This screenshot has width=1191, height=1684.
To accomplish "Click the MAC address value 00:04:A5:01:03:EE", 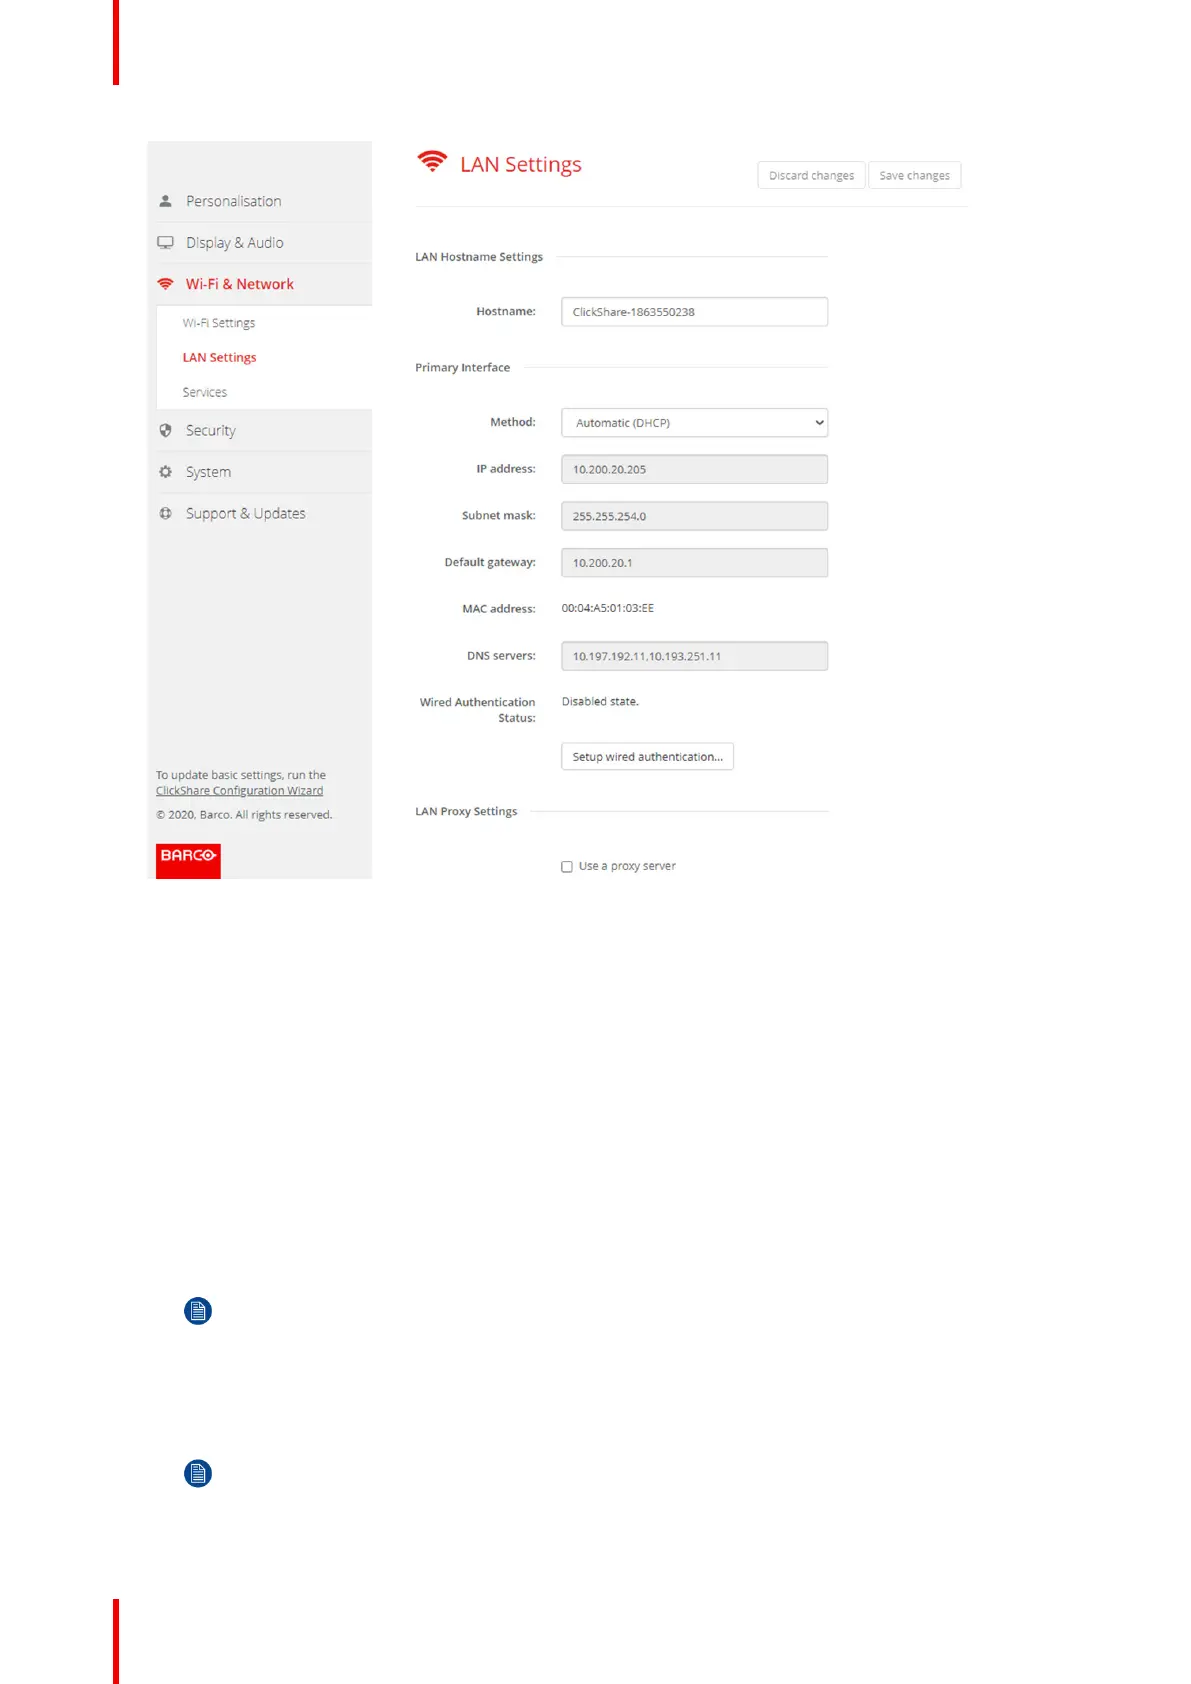I will click(x=607, y=608).
